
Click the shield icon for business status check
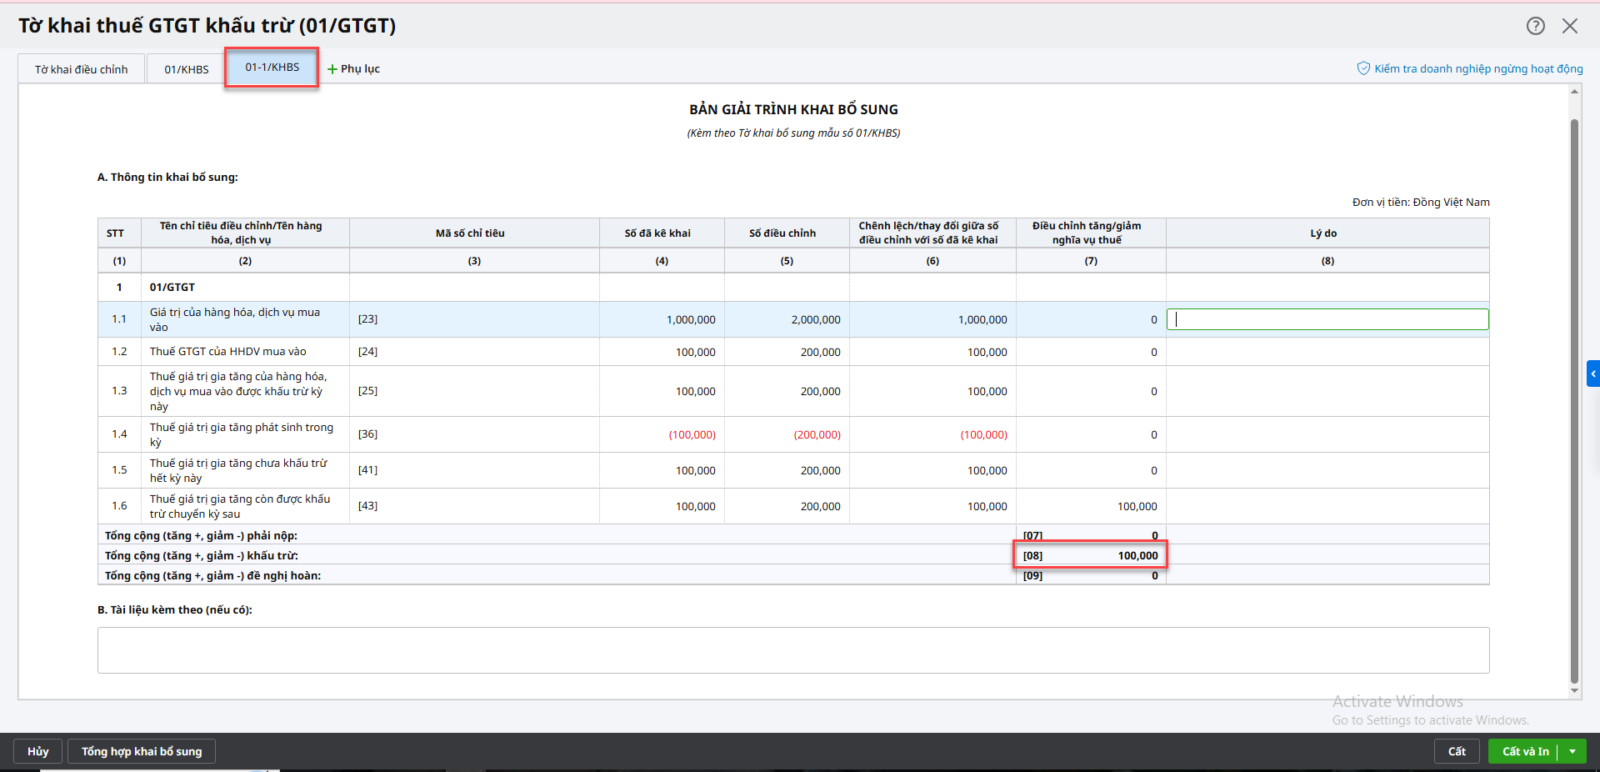click(x=1363, y=68)
